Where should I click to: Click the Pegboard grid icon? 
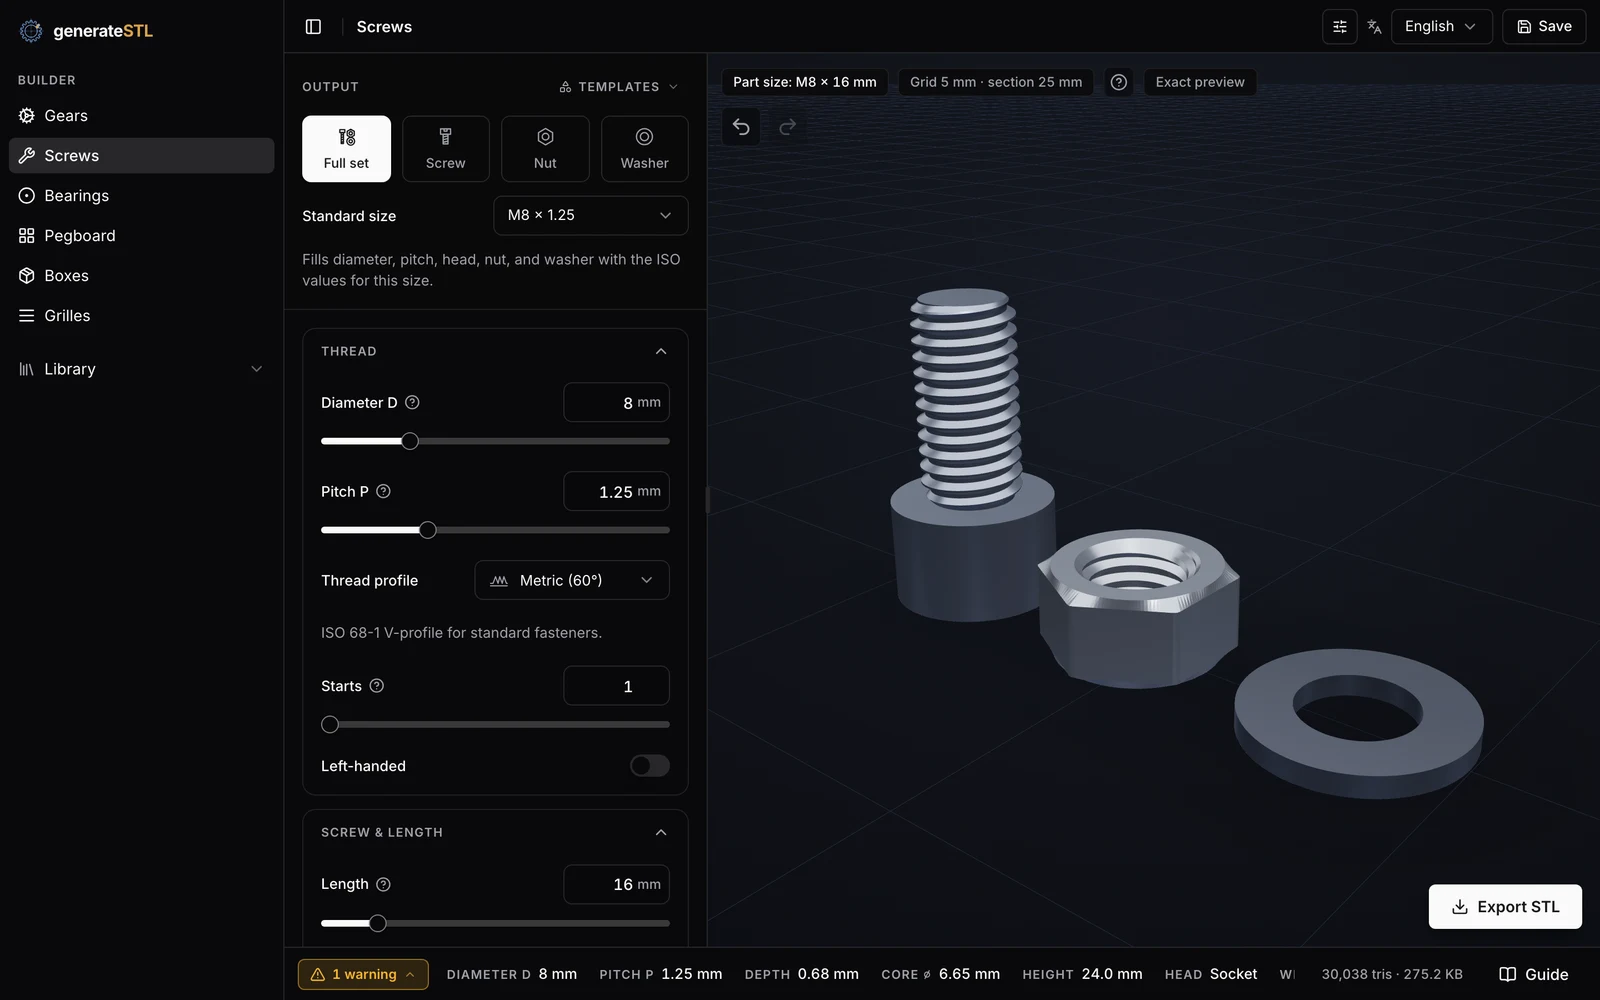point(27,236)
